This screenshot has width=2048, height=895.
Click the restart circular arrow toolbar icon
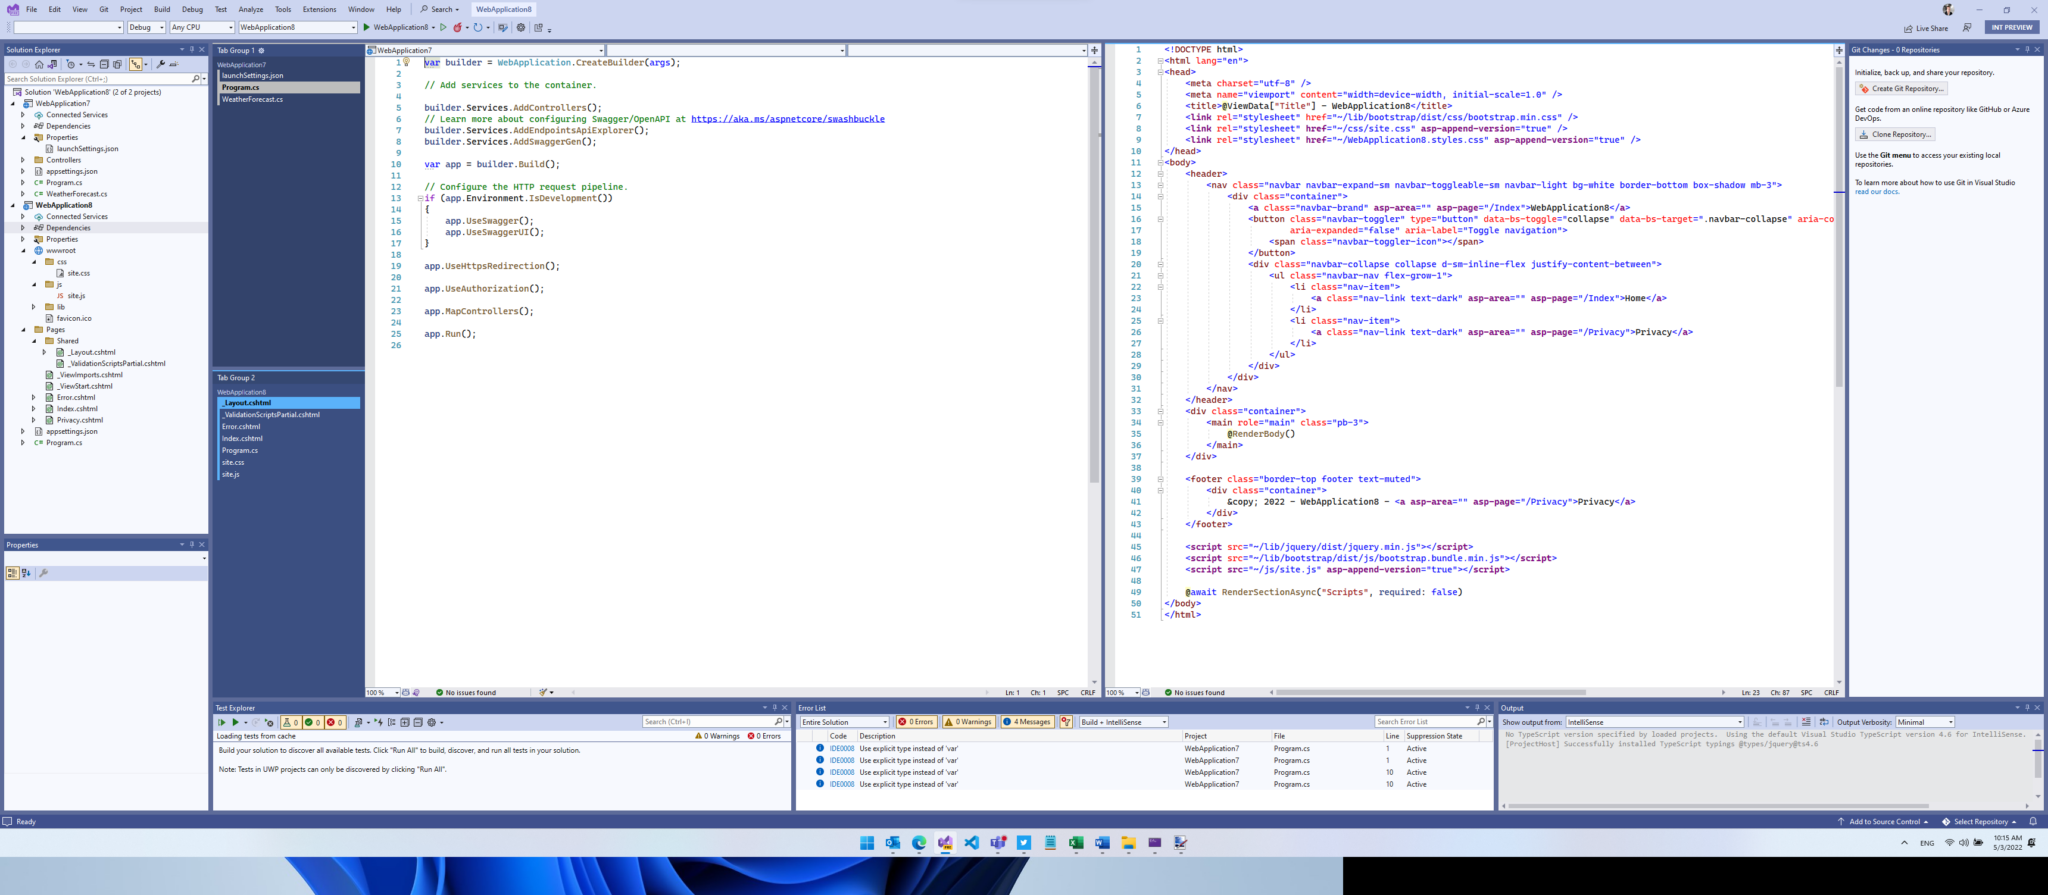click(x=478, y=27)
